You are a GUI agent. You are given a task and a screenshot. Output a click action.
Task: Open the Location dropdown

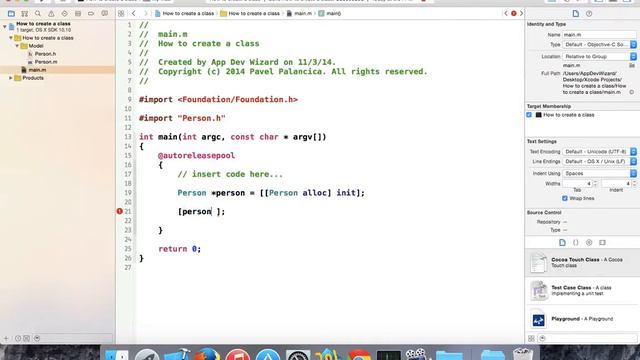pos(599,56)
